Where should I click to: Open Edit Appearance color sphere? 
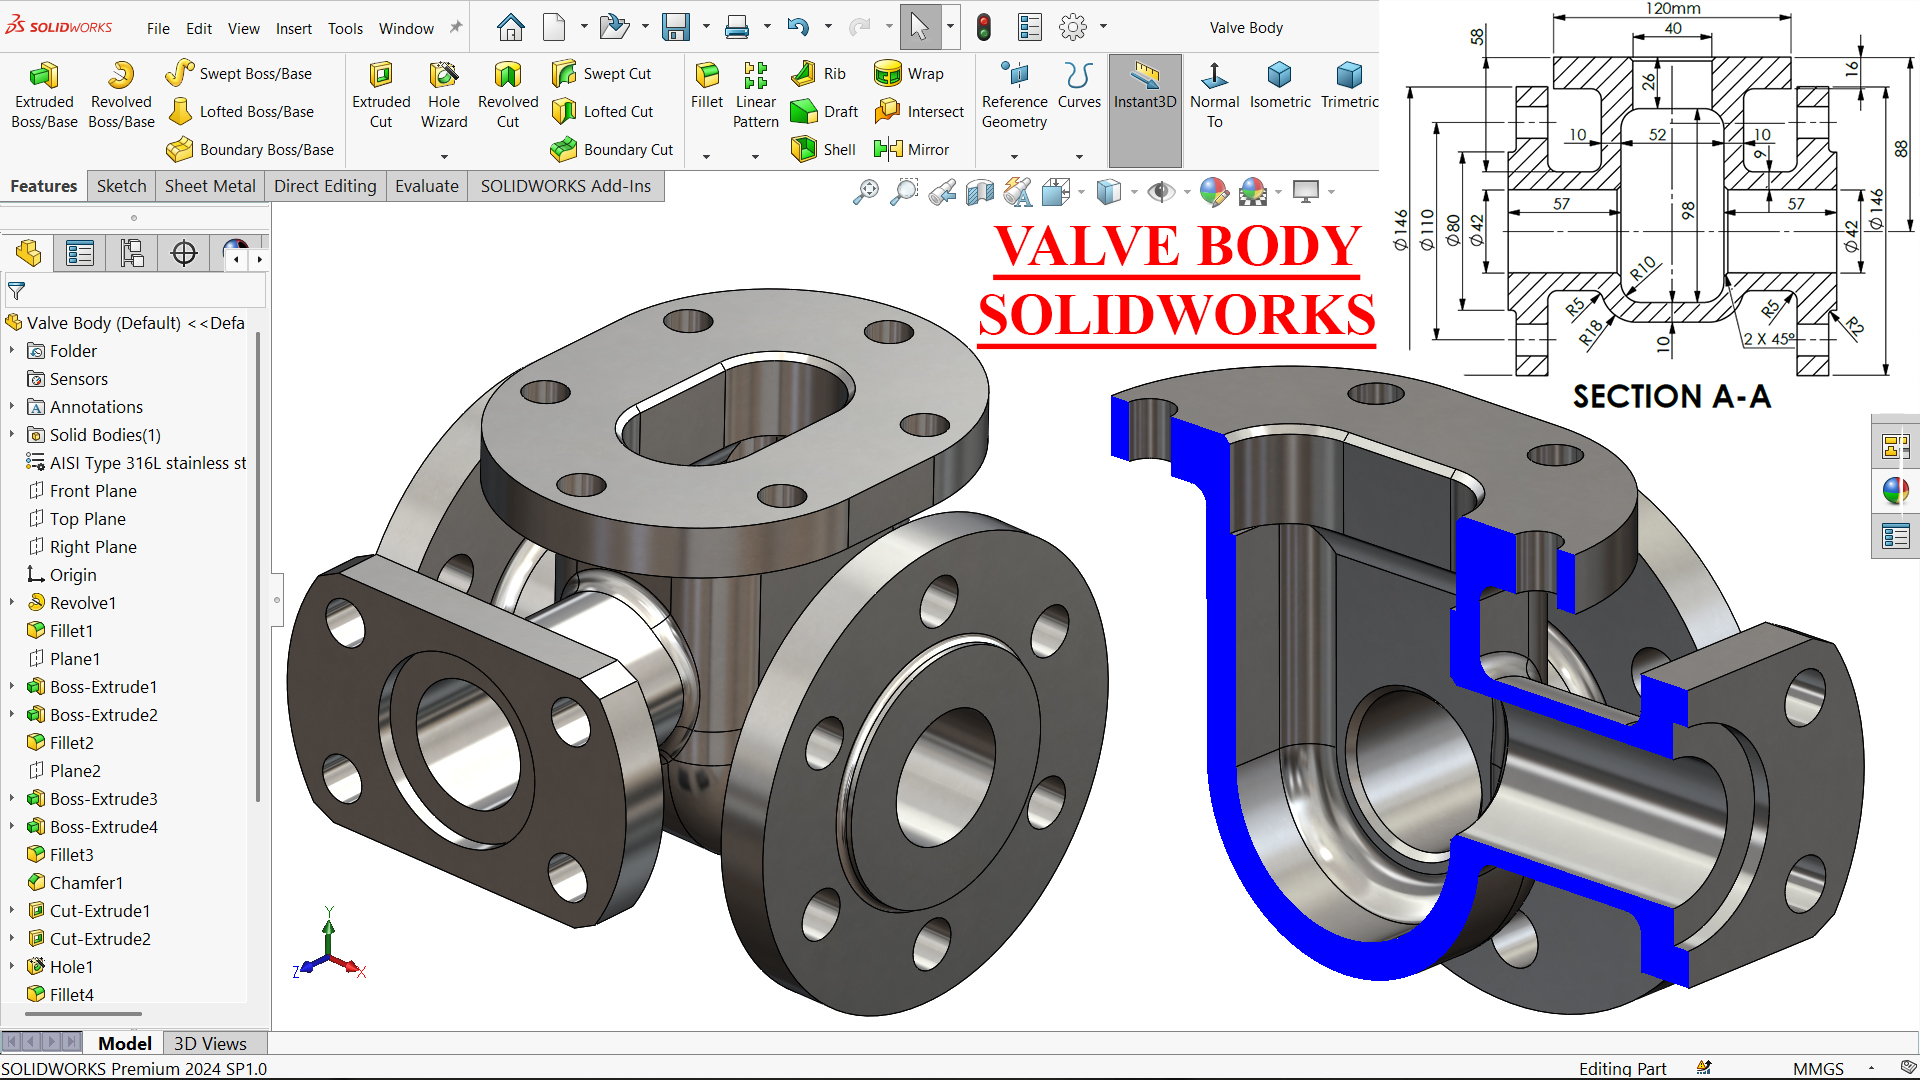point(1213,191)
